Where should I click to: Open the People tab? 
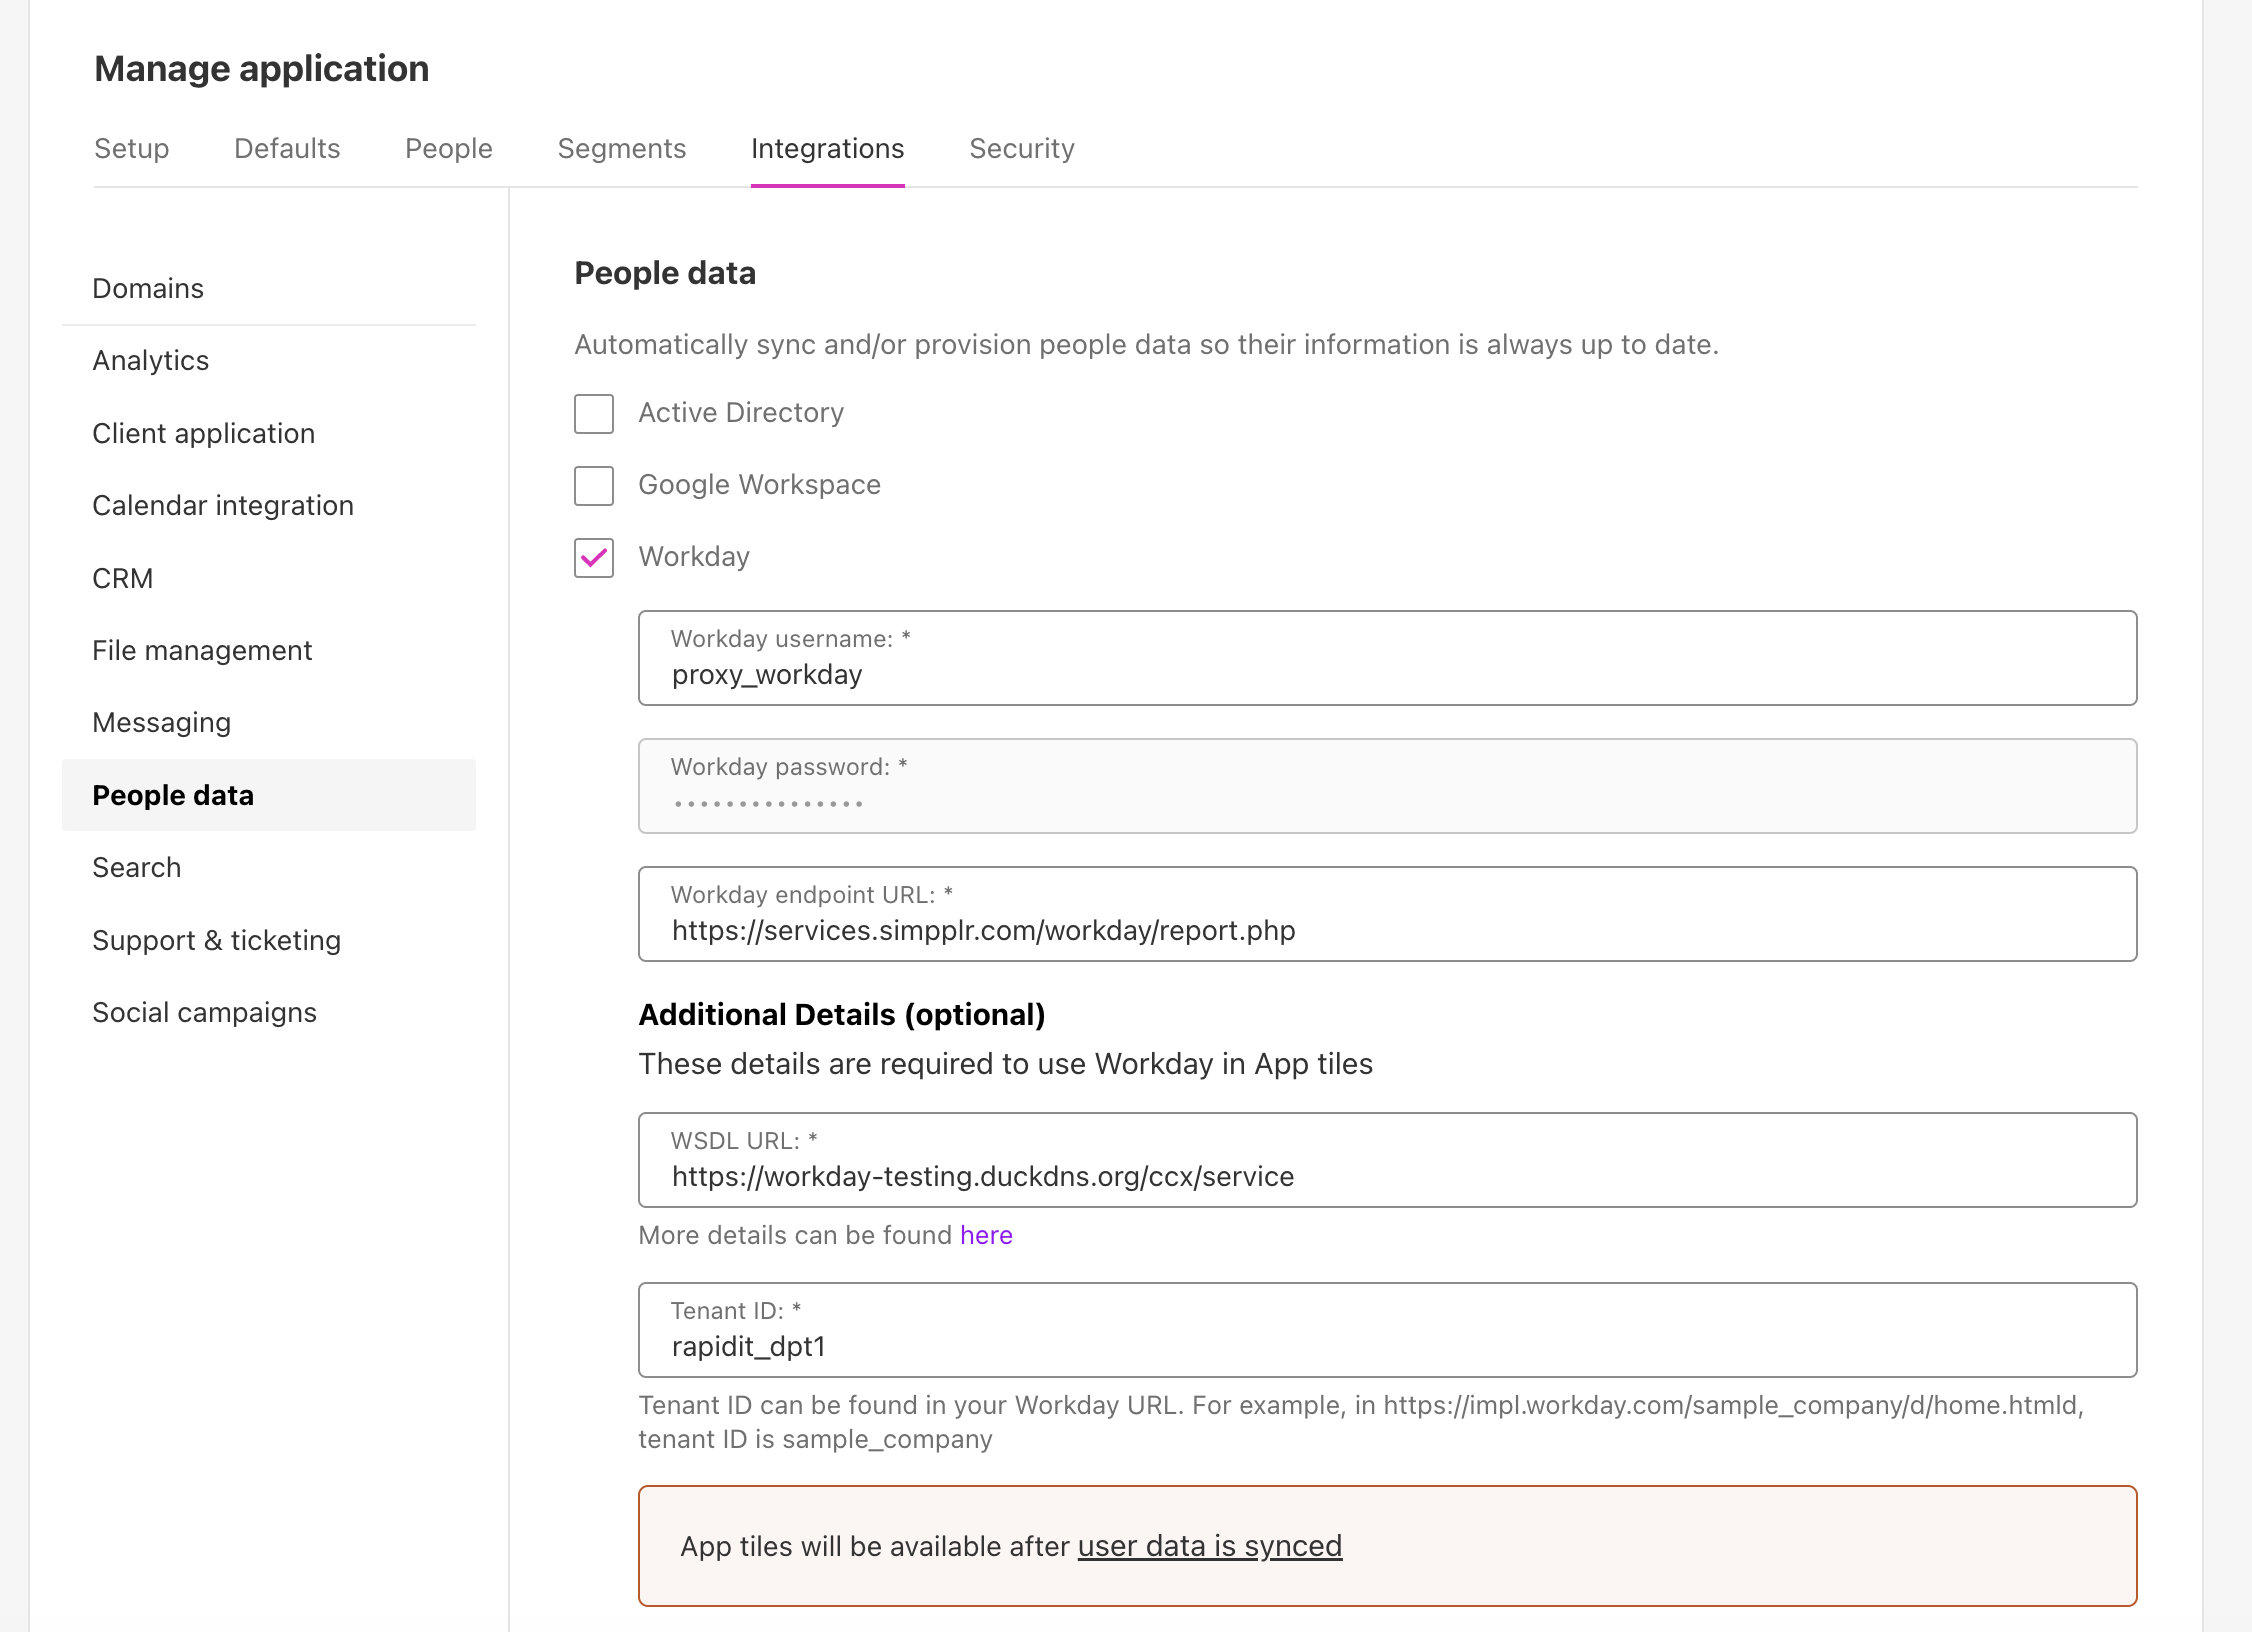tap(449, 149)
